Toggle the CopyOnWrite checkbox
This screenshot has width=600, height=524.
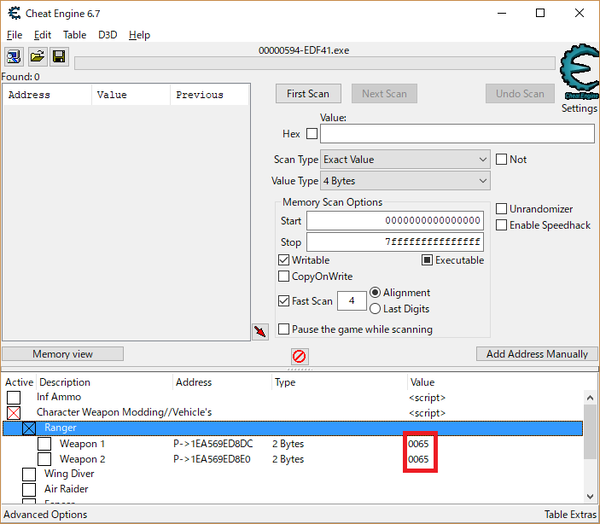[284, 276]
